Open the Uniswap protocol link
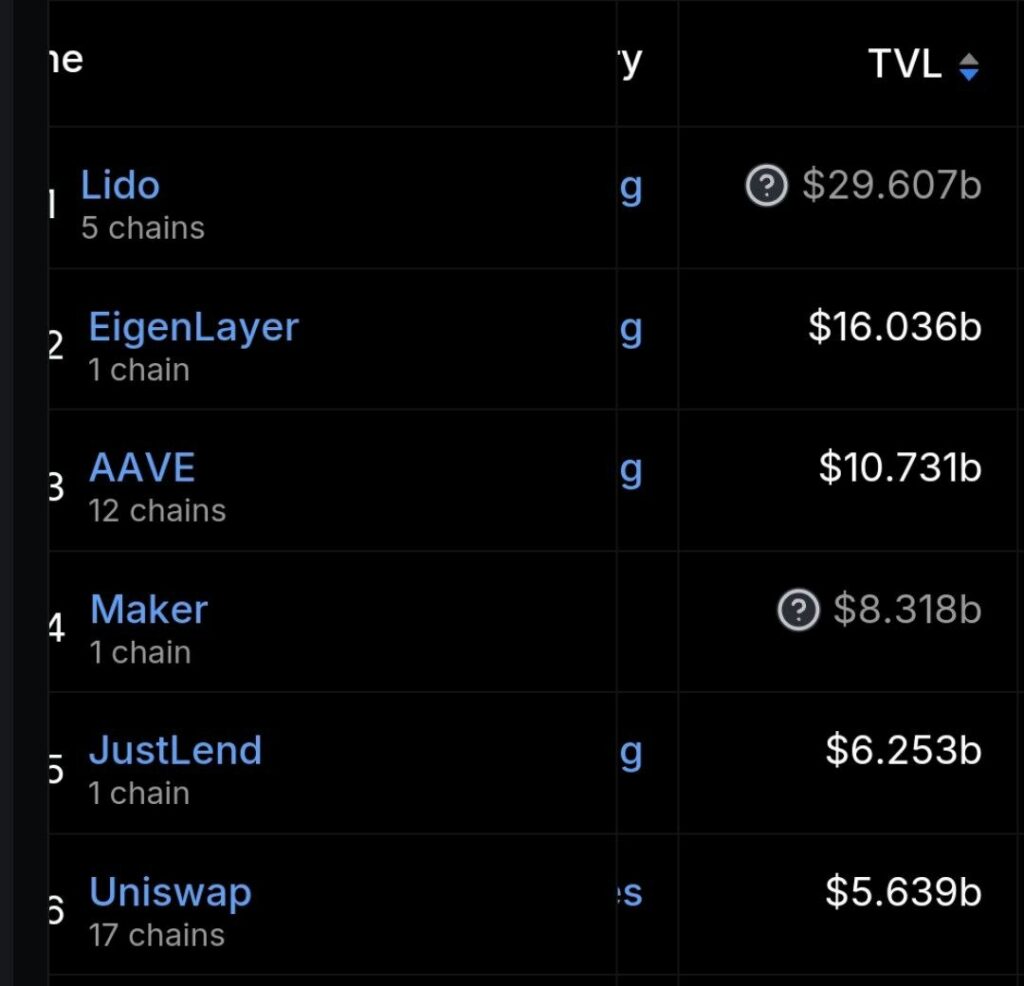The width and height of the screenshot is (1024, 986). click(x=170, y=893)
